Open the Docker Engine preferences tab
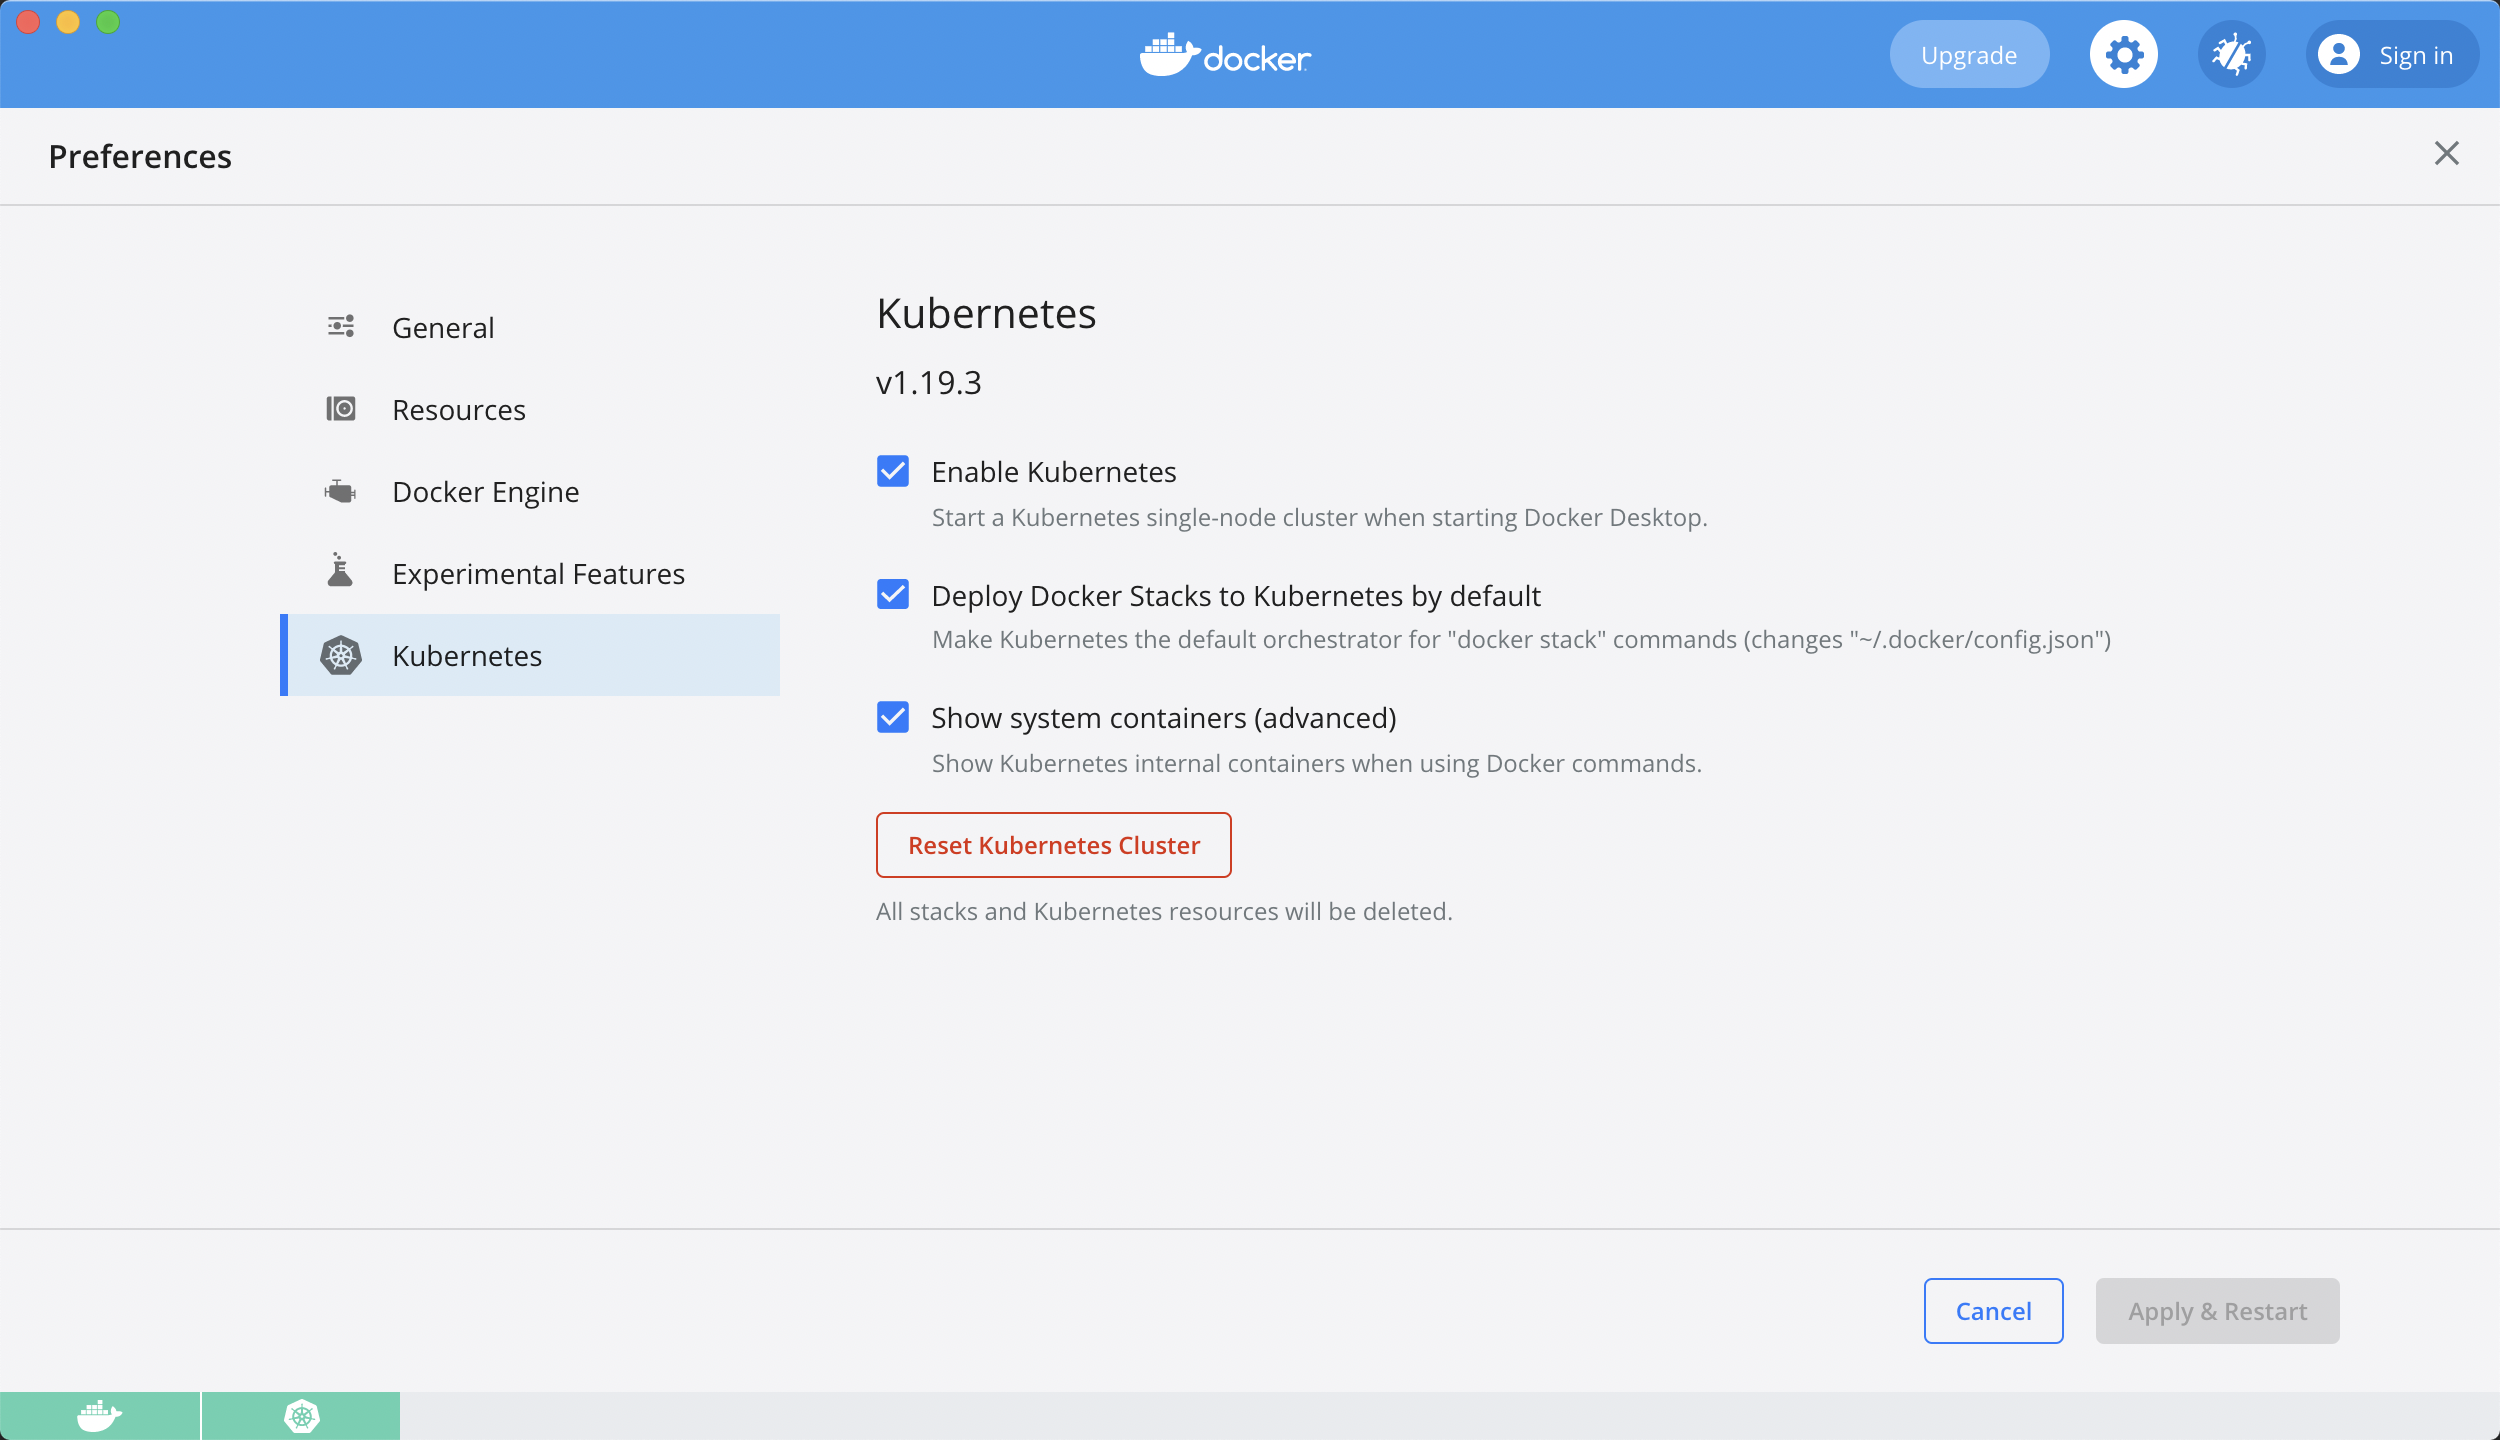2500x1440 pixels. [486, 492]
